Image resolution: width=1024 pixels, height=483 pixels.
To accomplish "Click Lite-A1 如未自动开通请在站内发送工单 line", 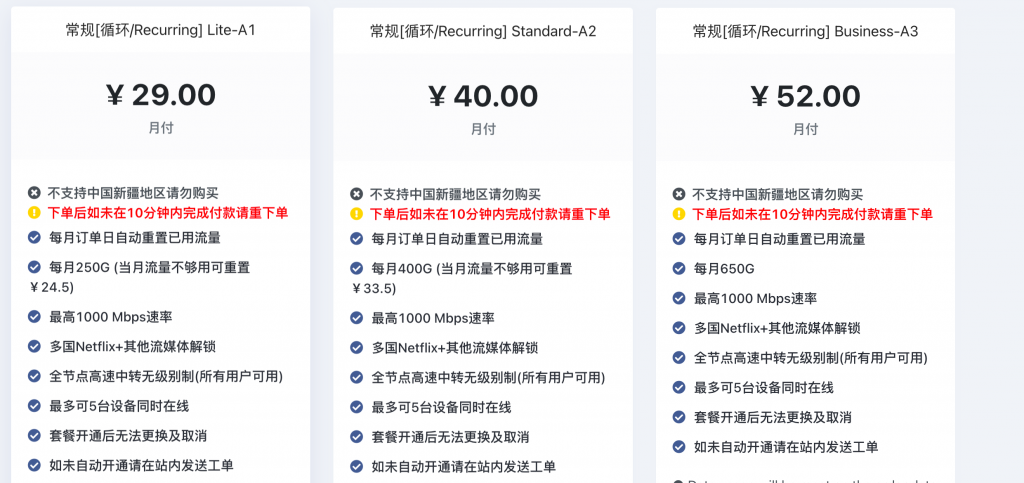I will (x=141, y=465).
